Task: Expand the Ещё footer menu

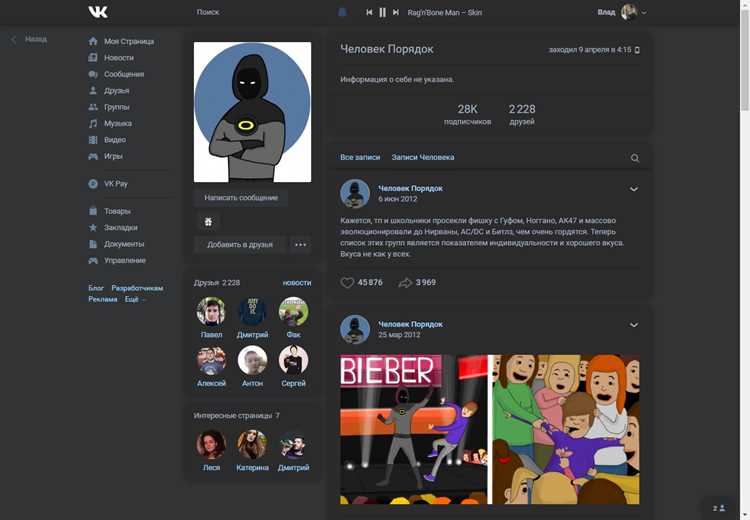Action: click(x=134, y=299)
